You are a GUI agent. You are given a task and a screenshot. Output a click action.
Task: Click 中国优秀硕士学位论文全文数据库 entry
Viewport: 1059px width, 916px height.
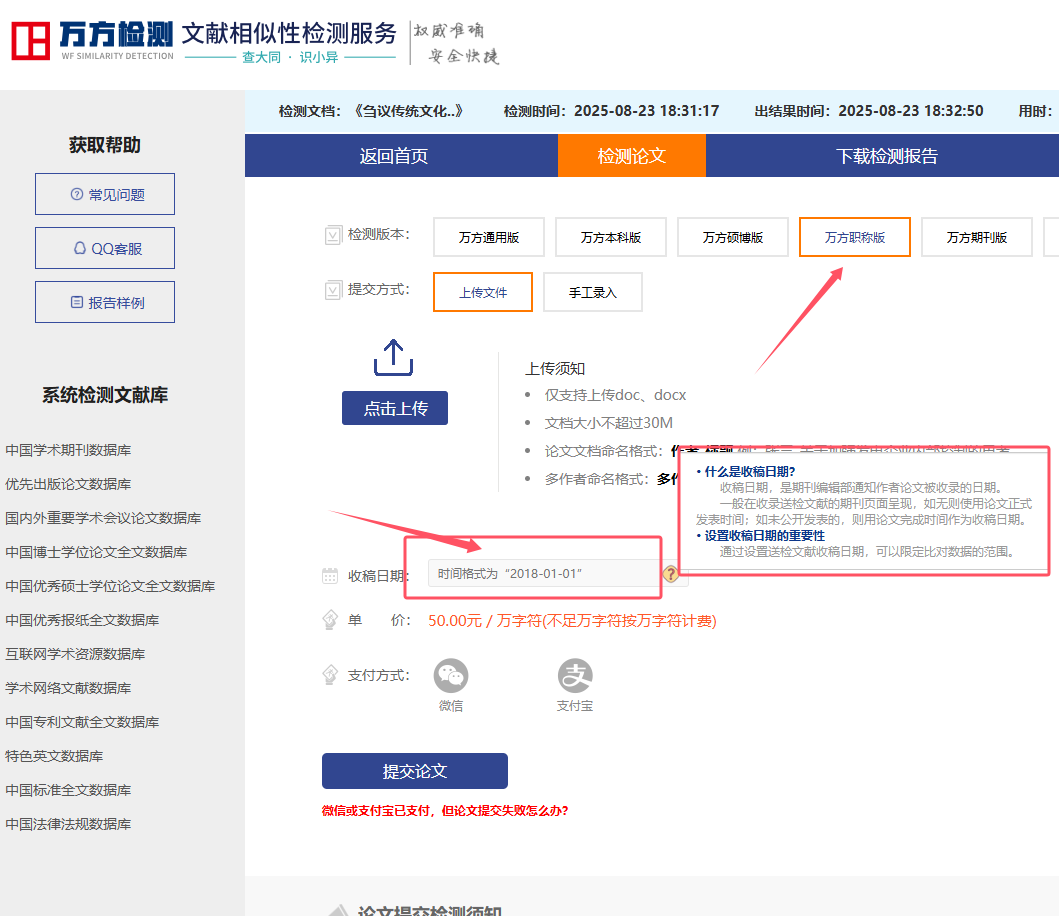110,586
